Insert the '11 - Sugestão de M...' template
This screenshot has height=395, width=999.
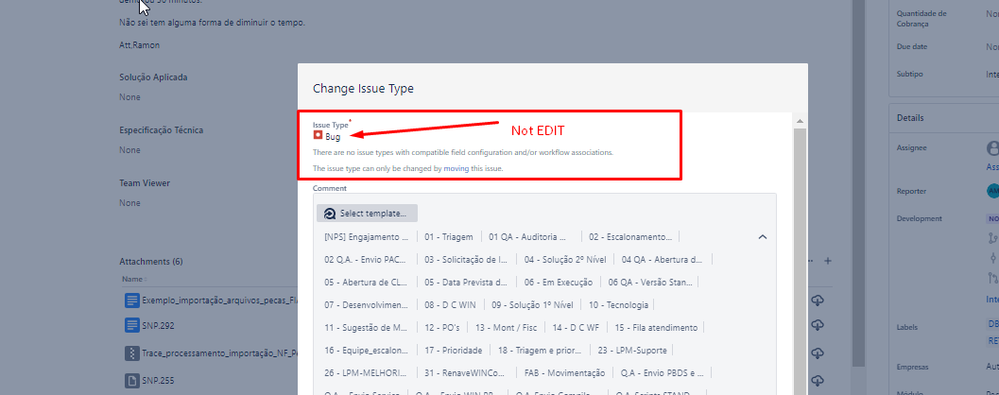coord(366,328)
